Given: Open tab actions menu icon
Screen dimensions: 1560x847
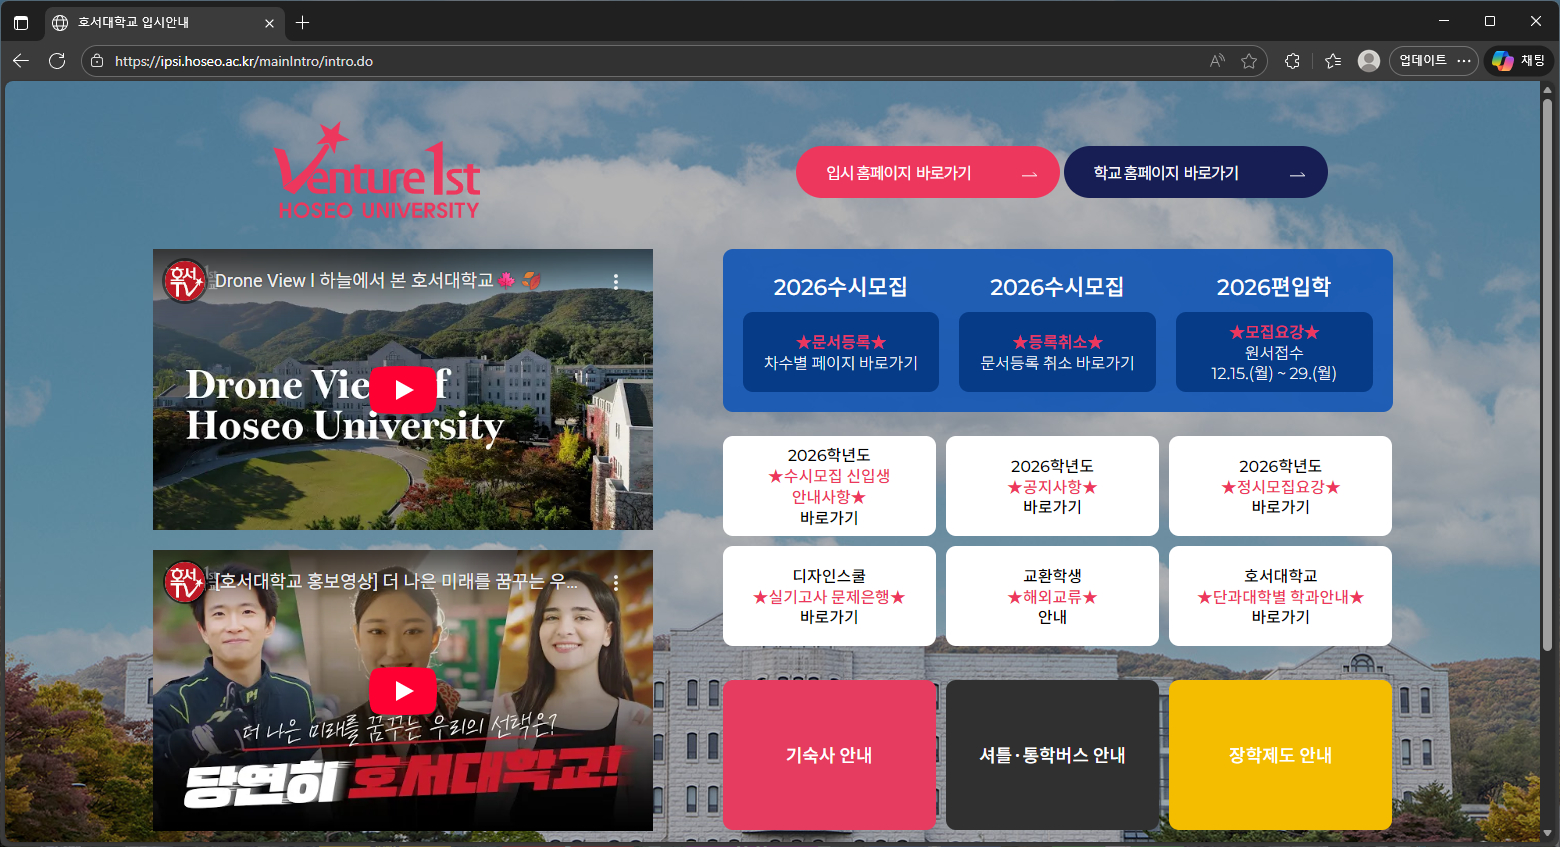Looking at the screenshot, I should point(21,22).
